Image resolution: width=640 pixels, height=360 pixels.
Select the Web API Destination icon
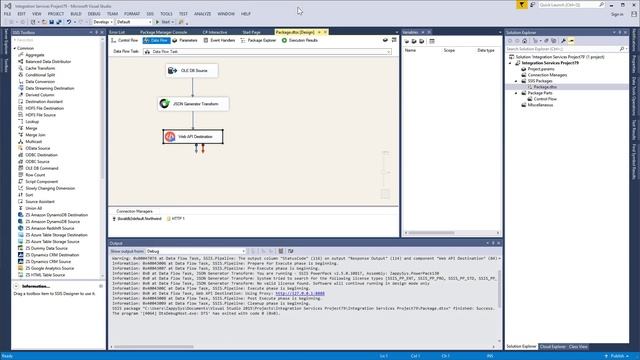[x=170, y=137]
